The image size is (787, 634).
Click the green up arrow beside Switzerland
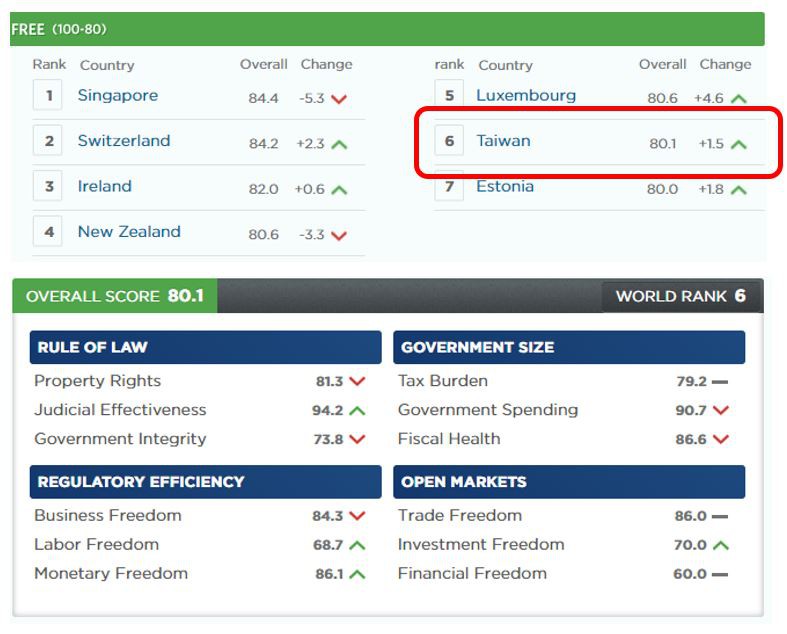(338, 144)
